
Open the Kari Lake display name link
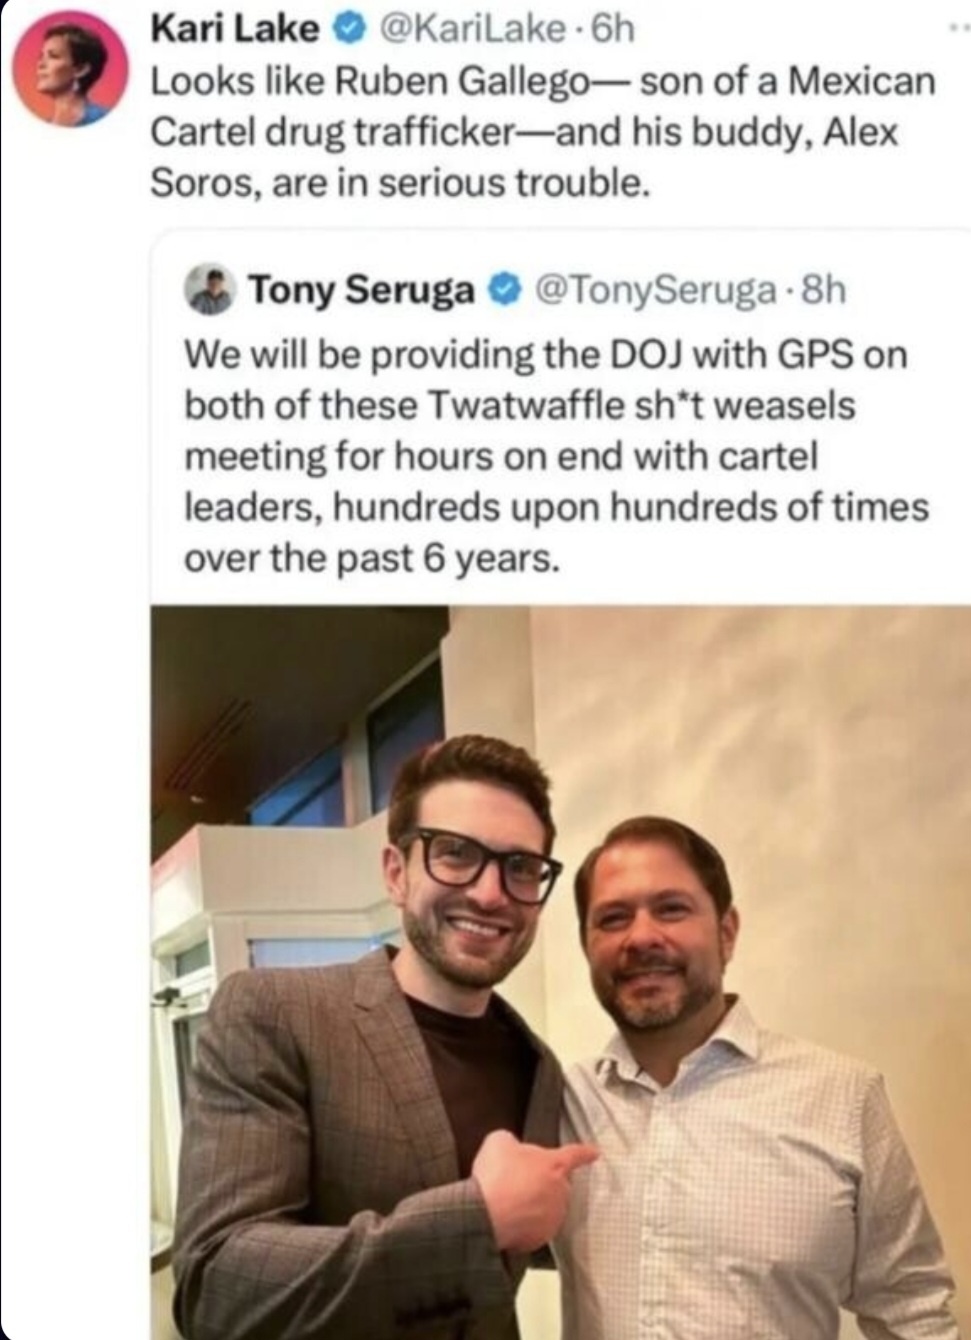pos(234,29)
